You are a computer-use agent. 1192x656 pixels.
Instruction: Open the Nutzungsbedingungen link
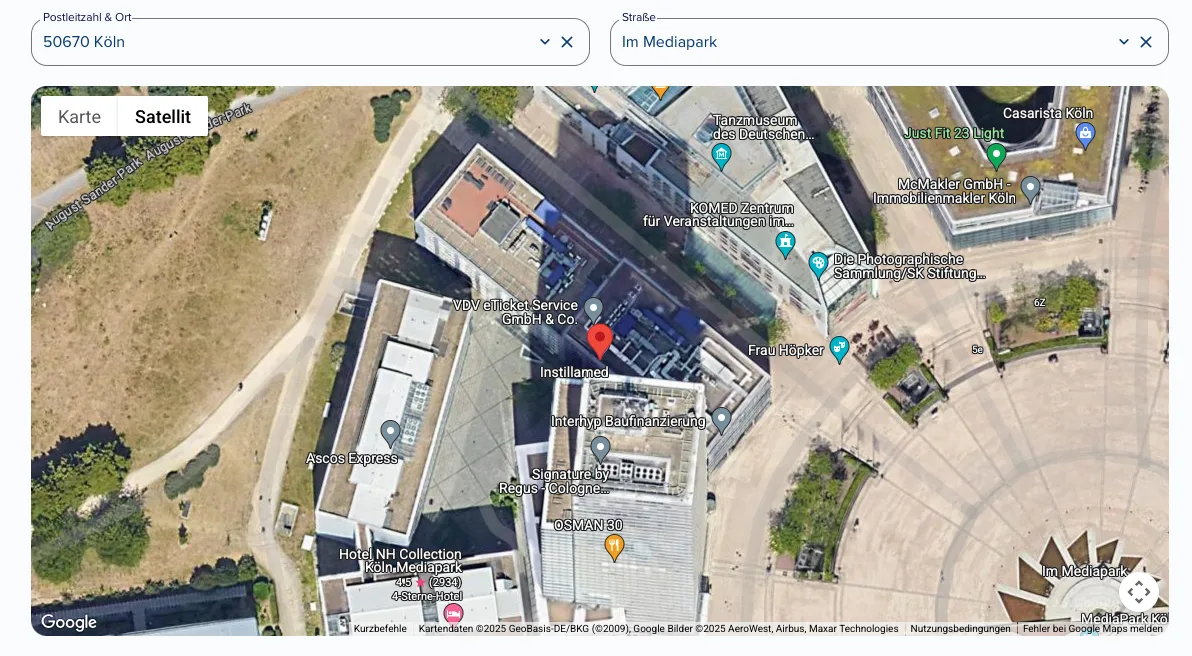click(961, 629)
